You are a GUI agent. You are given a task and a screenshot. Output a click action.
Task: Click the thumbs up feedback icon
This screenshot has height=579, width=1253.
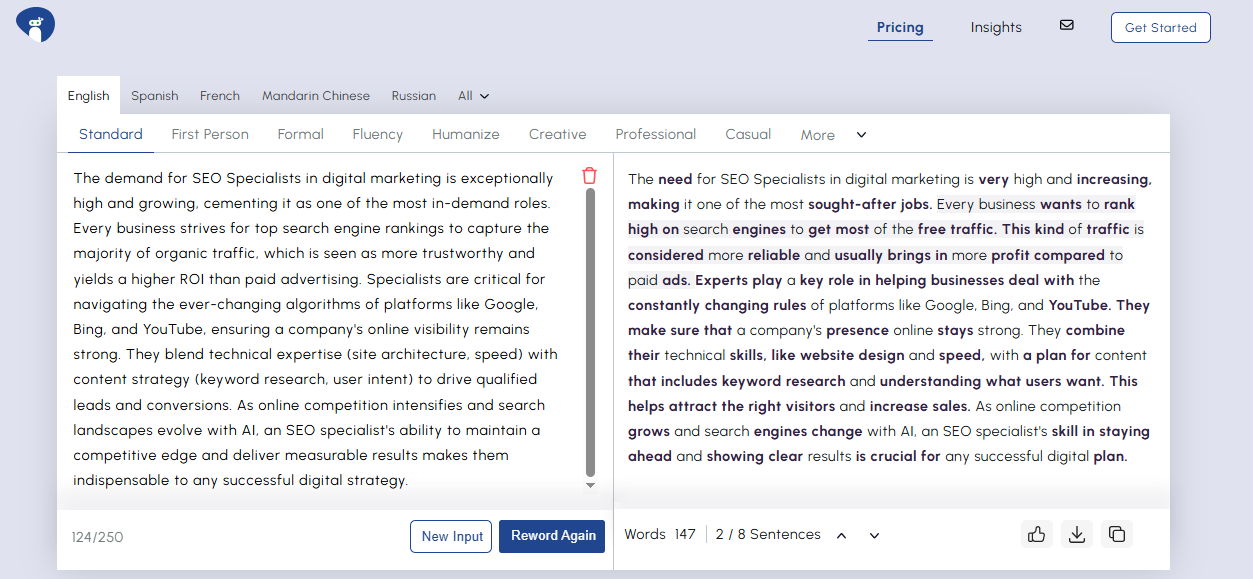click(x=1036, y=535)
